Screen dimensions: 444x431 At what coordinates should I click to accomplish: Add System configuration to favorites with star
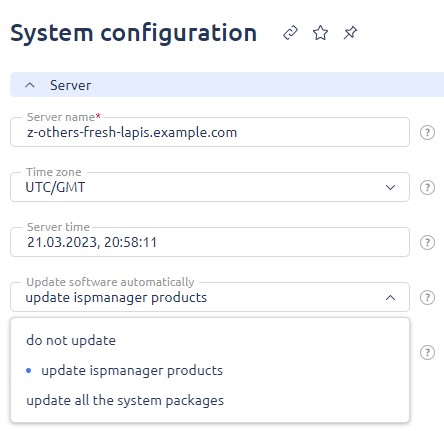[x=320, y=33]
